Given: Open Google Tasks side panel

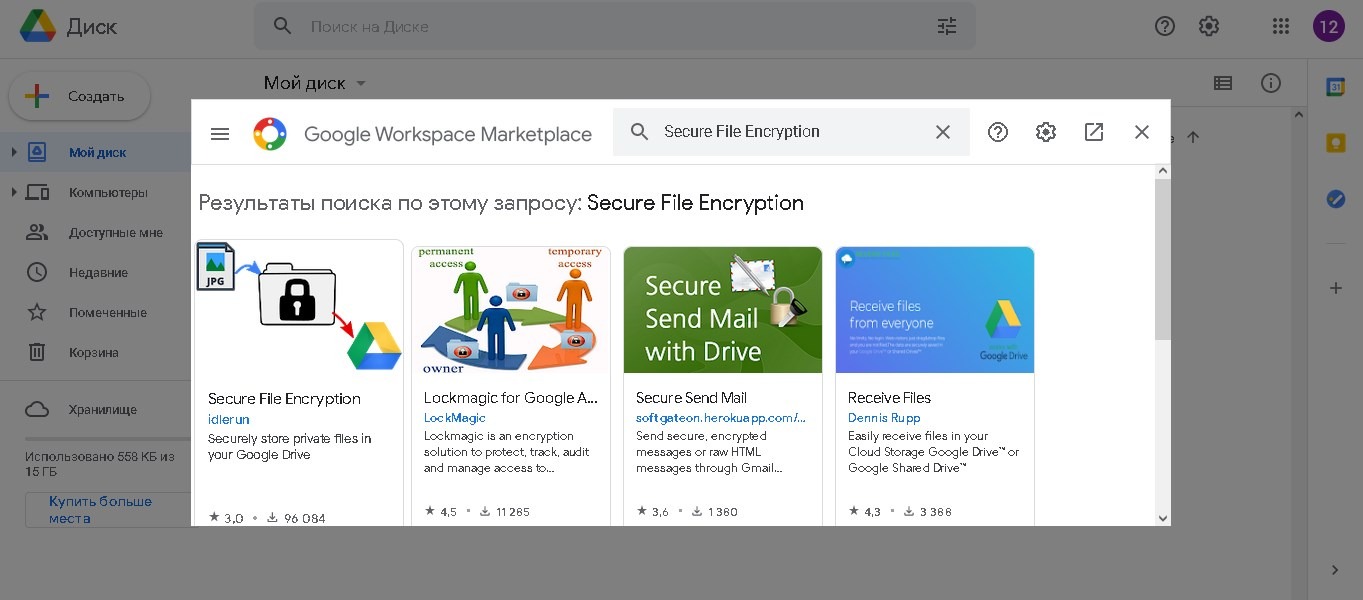Looking at the screenshot, I should [1334, 199].
